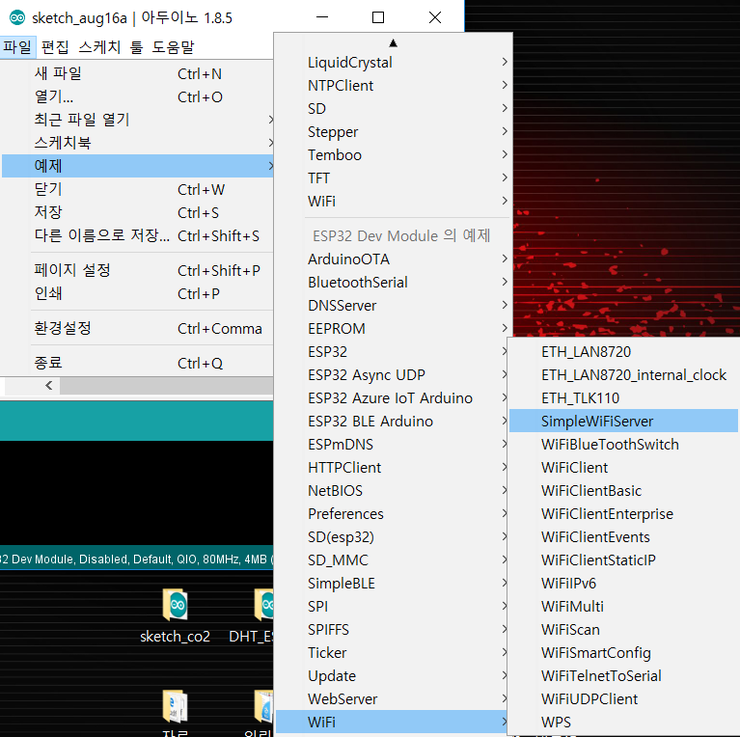Screen dimensions: 740x737
Task: Choose 다른 이름으로 저장... entry
Action: [138, 235]
